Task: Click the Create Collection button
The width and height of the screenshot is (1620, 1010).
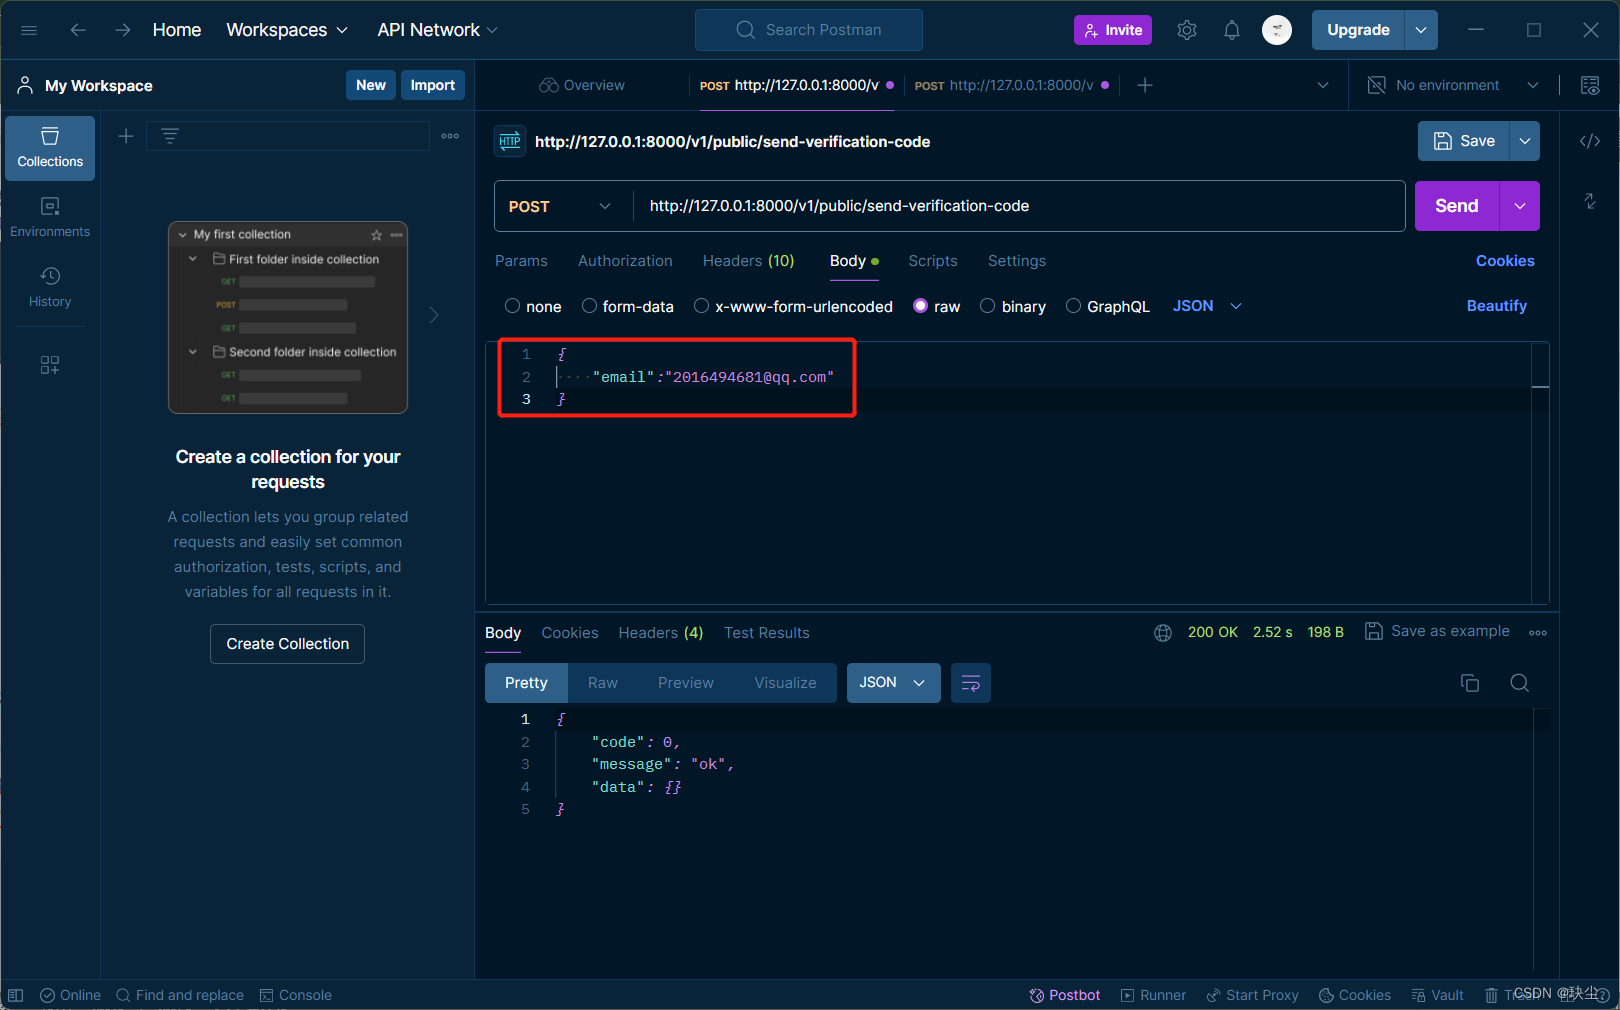Action: 288,644
